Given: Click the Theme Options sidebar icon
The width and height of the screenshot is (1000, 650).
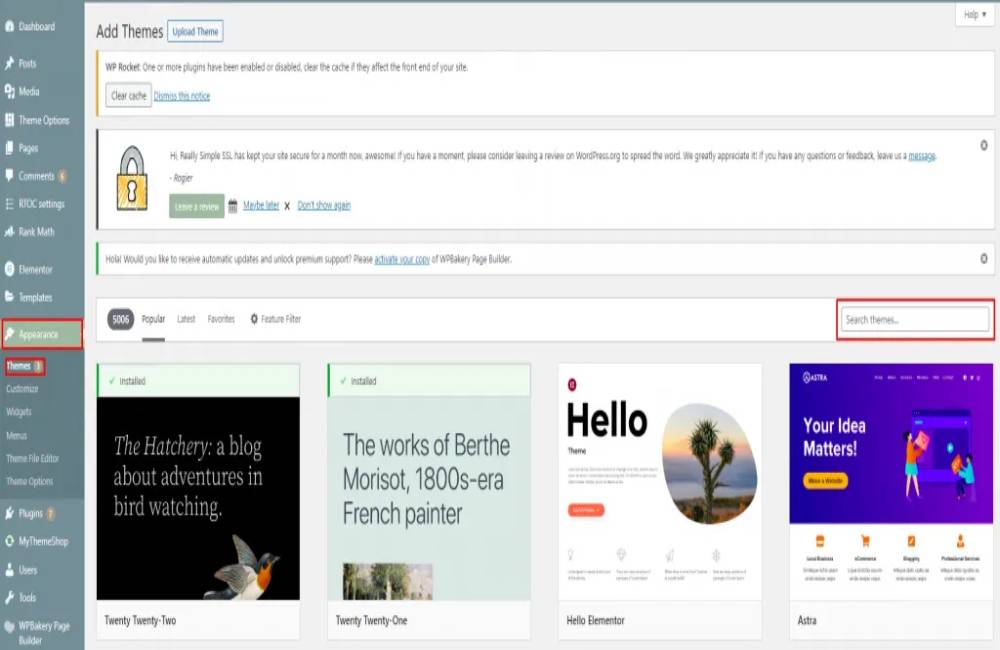Looking at the screenshot, I should click(9, 120).
